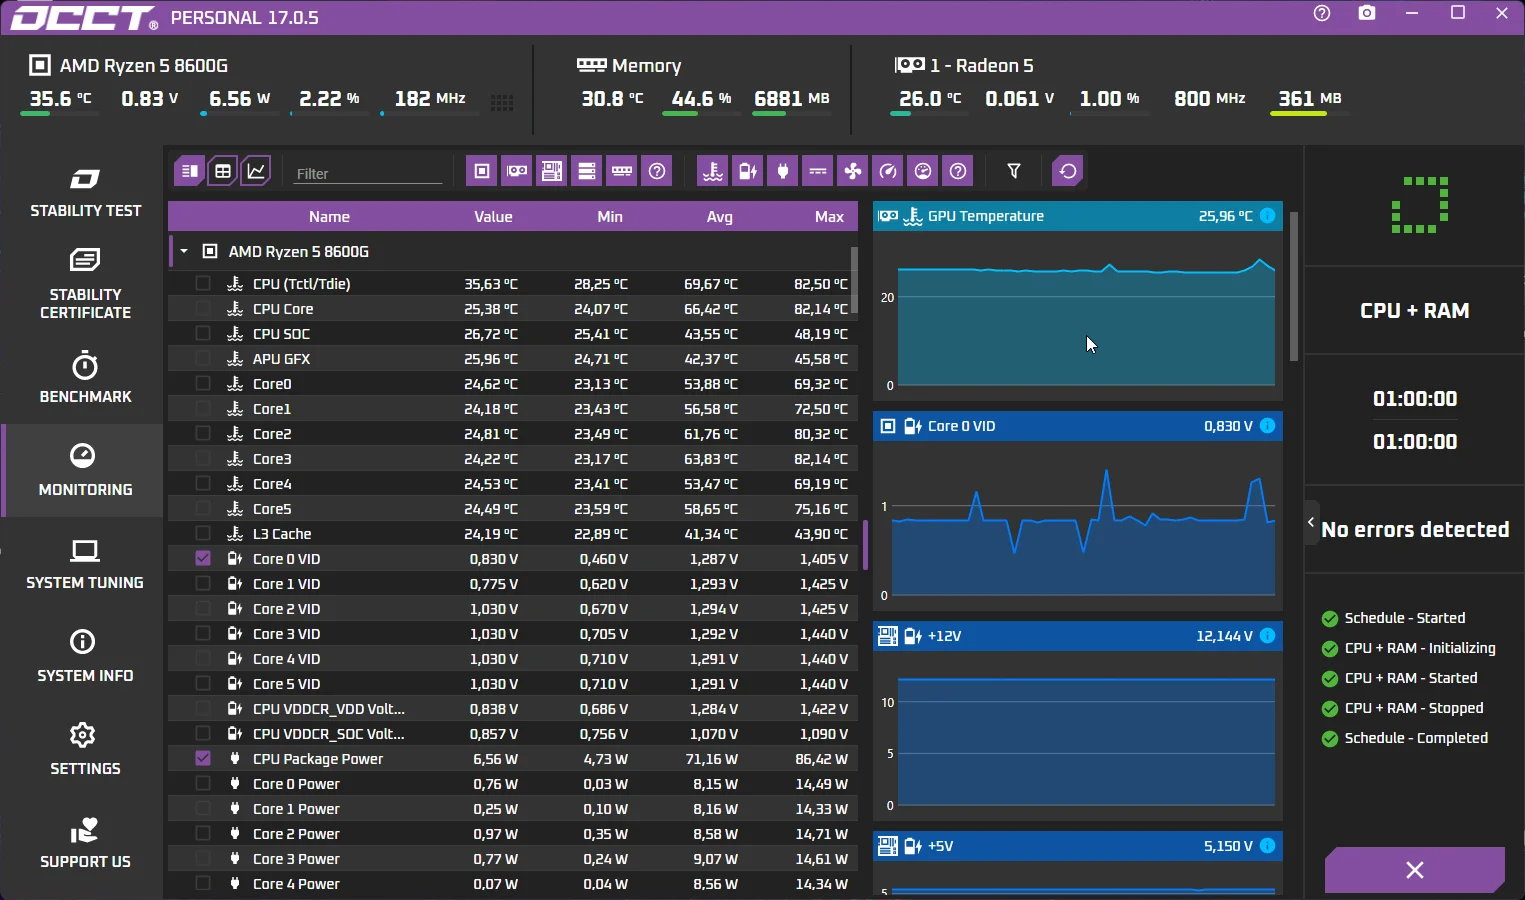Viewport: 1525px width, 900px height.
Task: Toggle the CPU hardware filter icon
Action: tap(482, 171)
